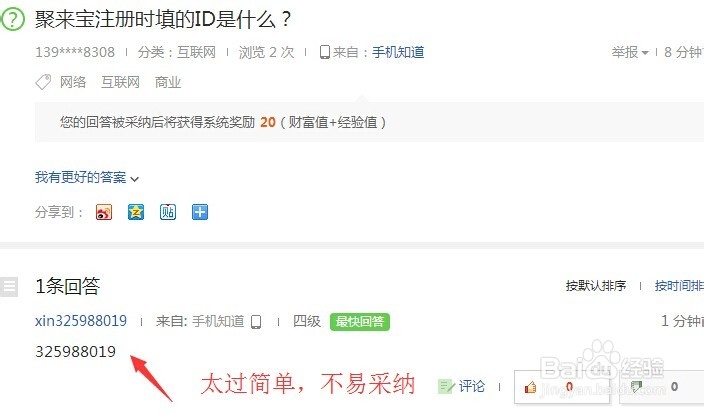
Task: Click the 最快回答 green badge
Action: point(360,322)
